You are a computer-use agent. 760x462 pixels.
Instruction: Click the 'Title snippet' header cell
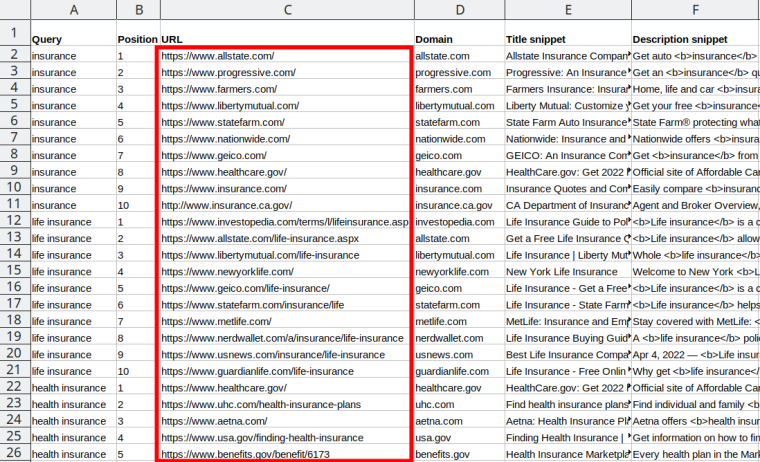pos(568,33)
